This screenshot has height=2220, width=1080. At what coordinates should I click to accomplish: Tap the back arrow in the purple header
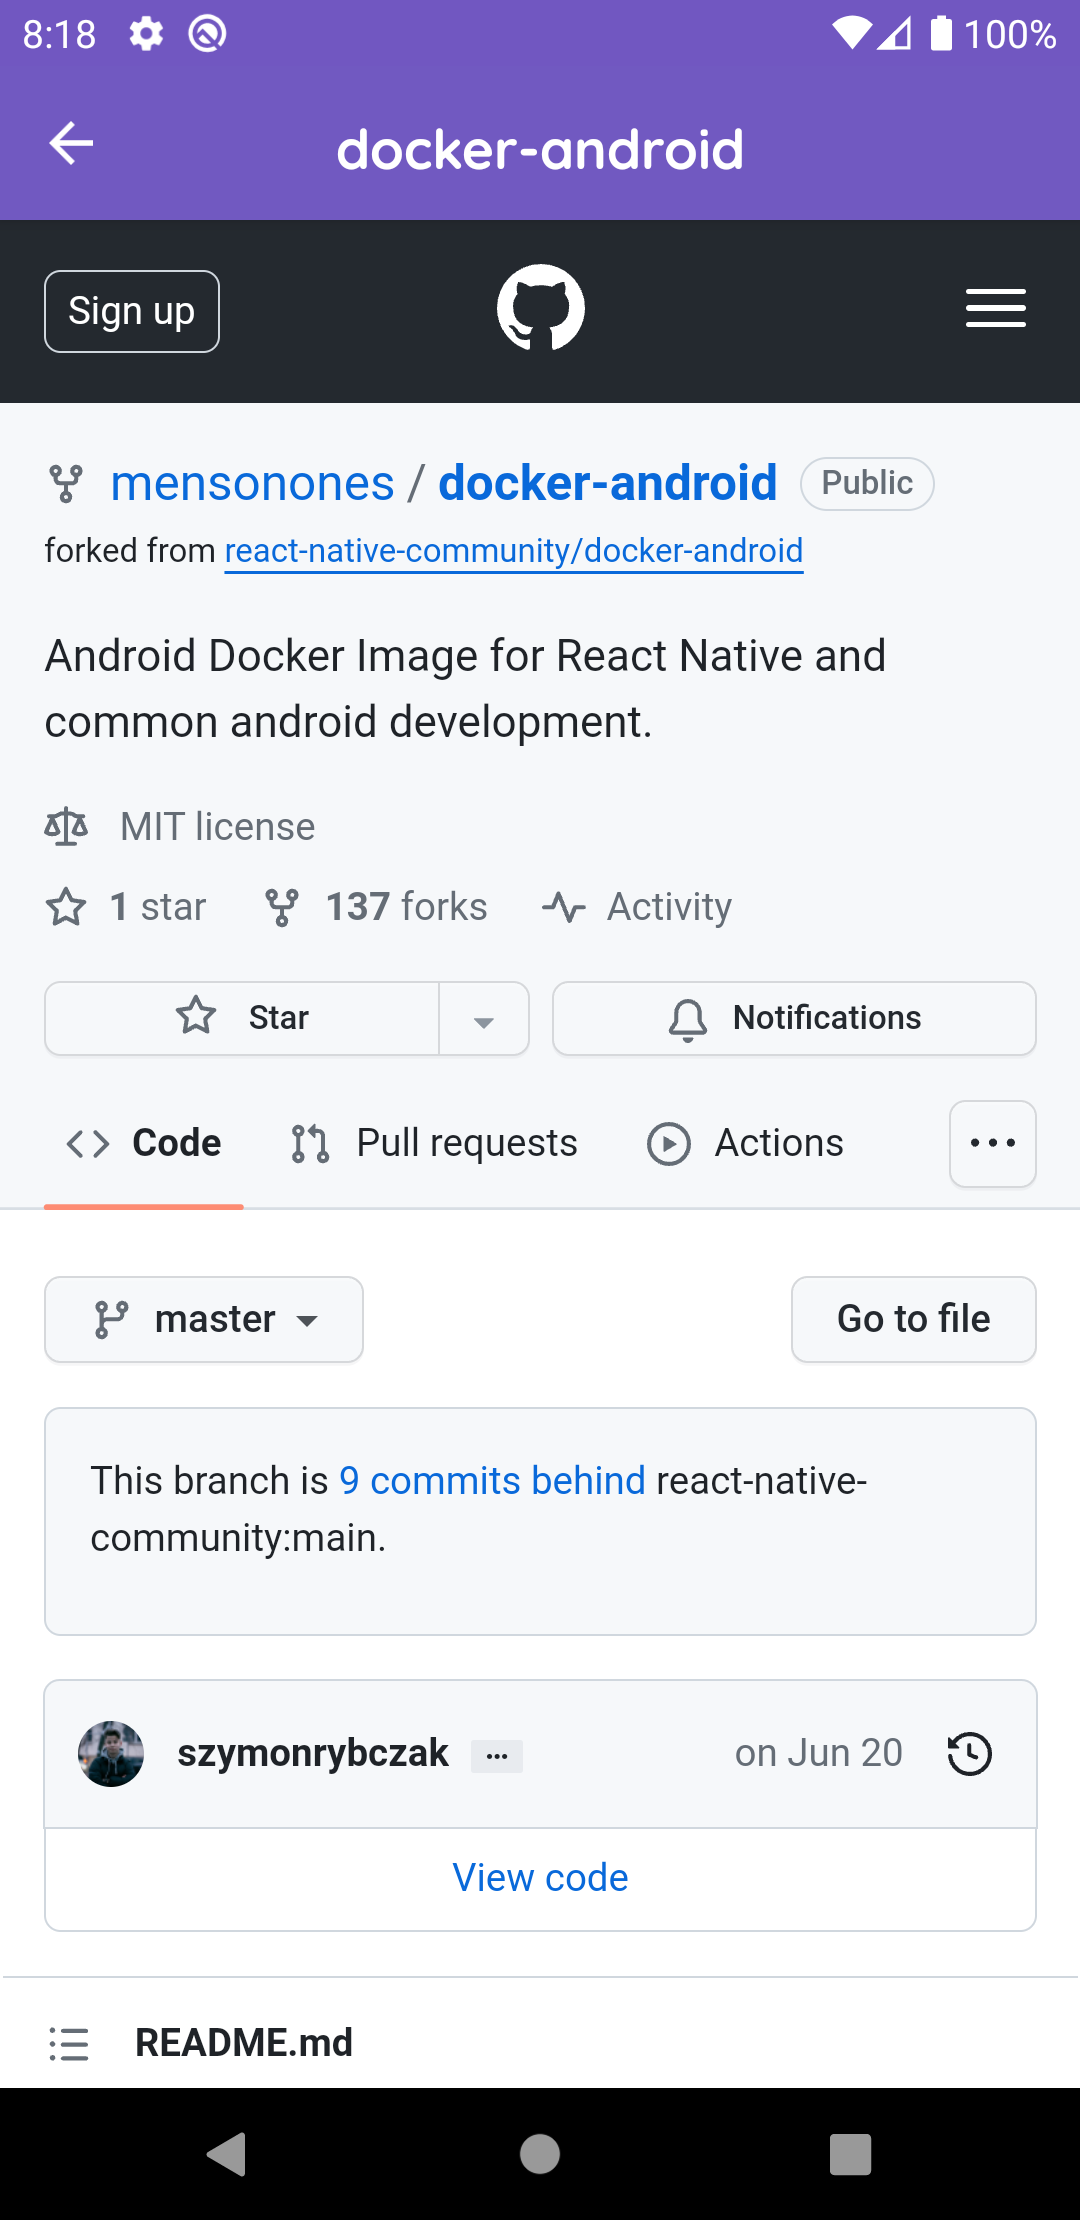click(x=71, y=143)
